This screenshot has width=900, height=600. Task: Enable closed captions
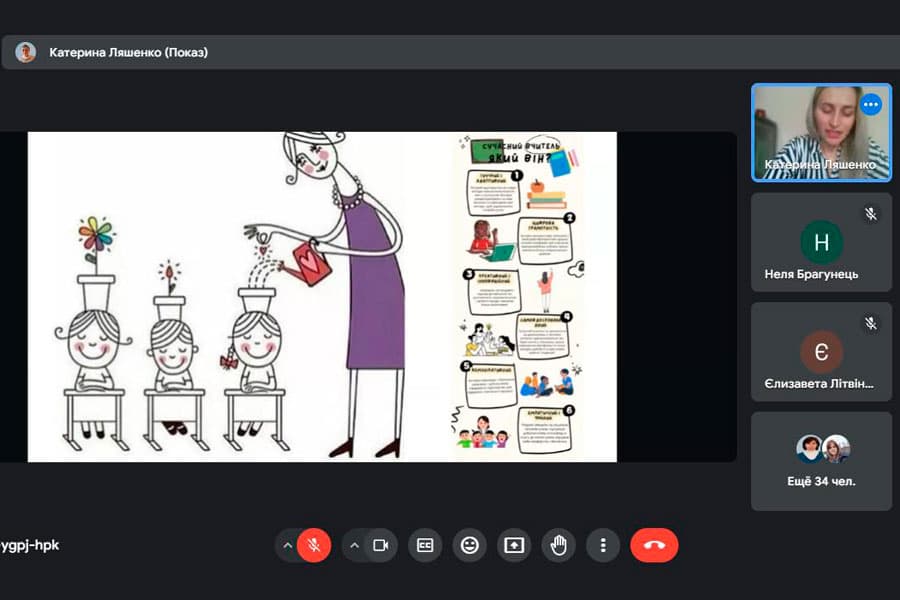(x=425, y=545)
